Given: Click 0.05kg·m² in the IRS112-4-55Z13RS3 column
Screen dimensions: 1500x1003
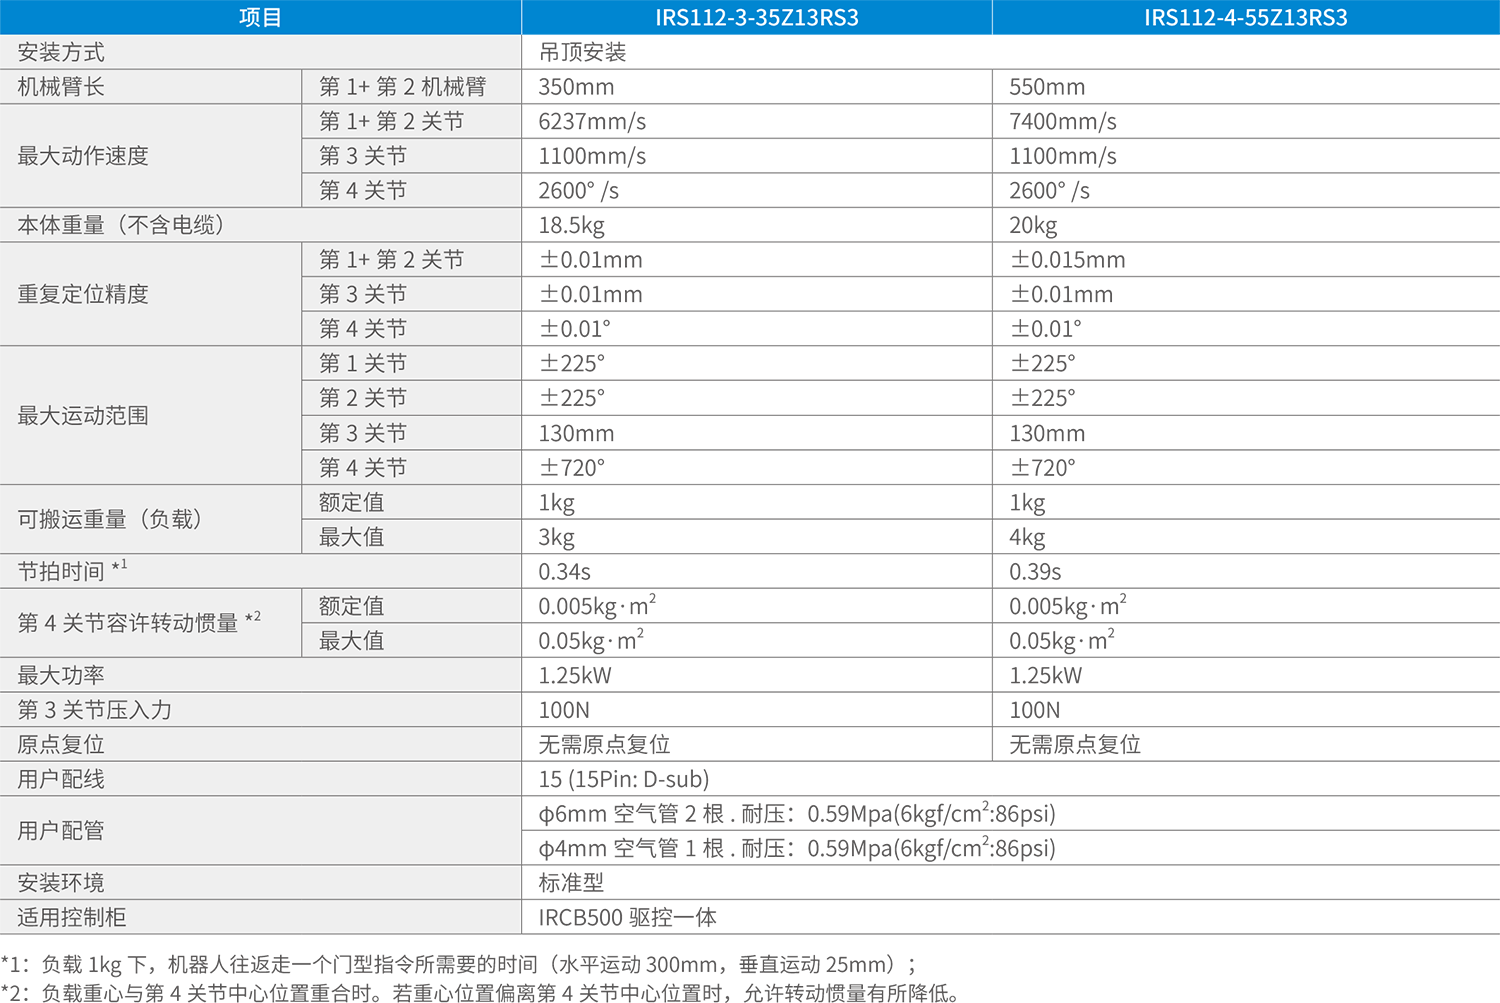Looking at the screenshot, I should point(1062,640).
